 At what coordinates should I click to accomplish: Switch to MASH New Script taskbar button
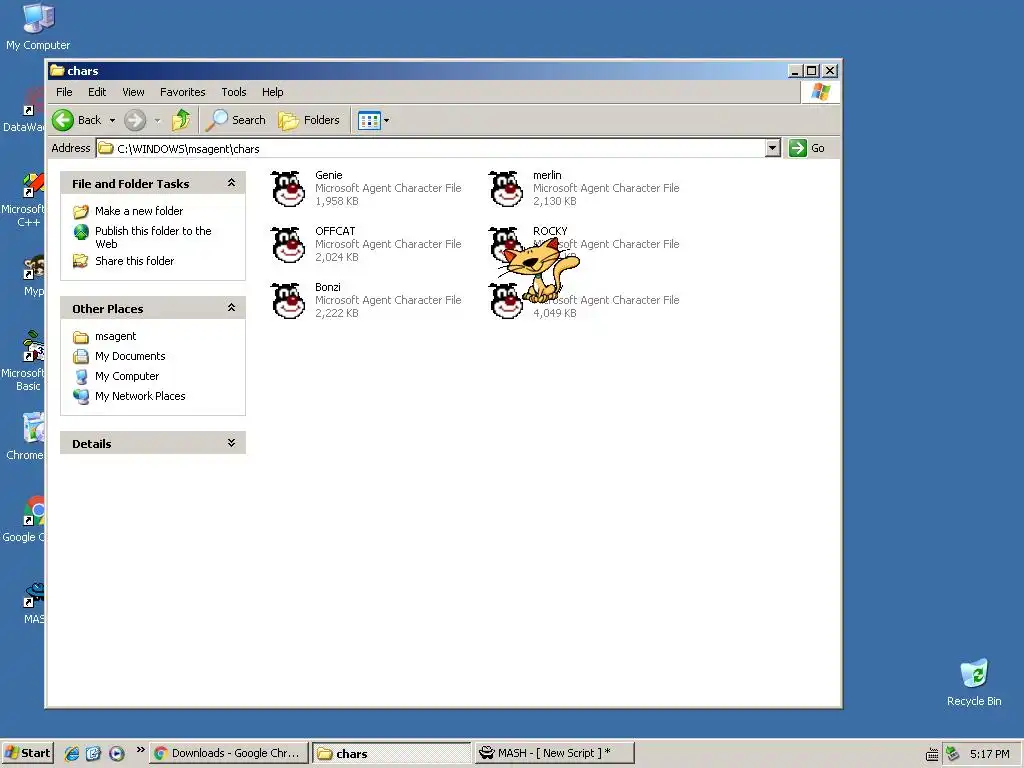coord(554,753)
